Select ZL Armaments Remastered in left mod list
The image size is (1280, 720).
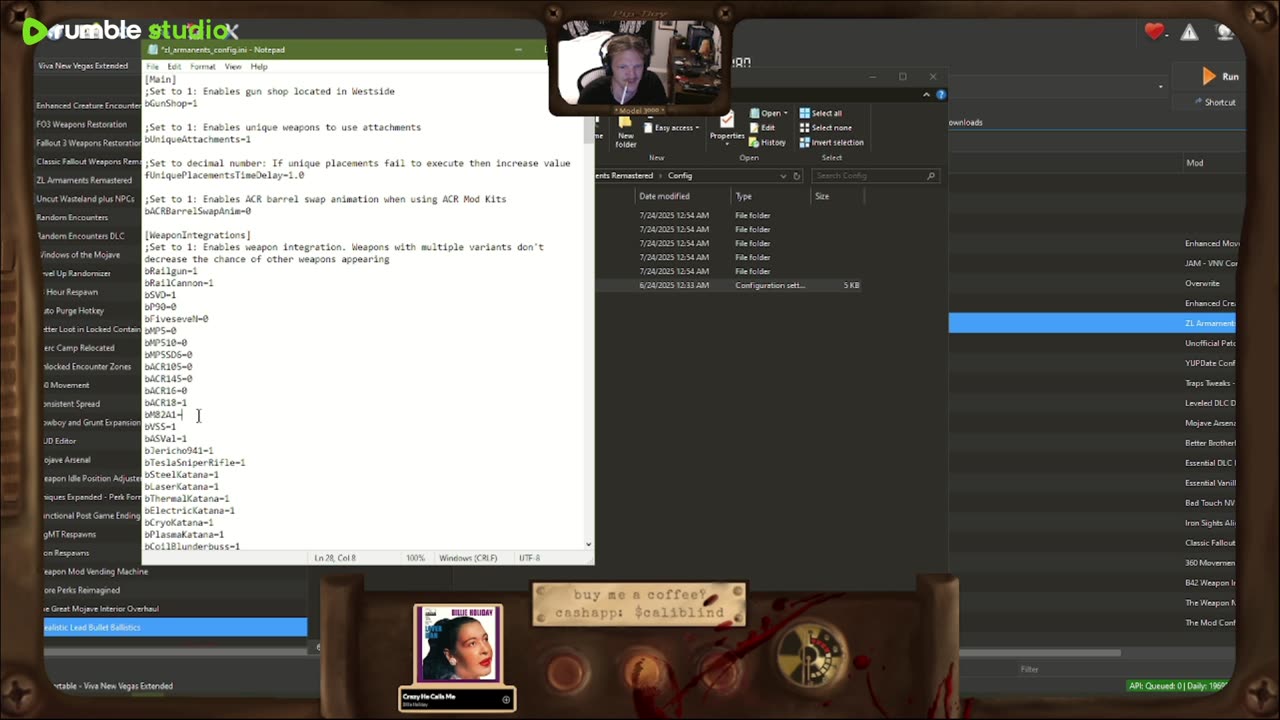click(84, 180)
